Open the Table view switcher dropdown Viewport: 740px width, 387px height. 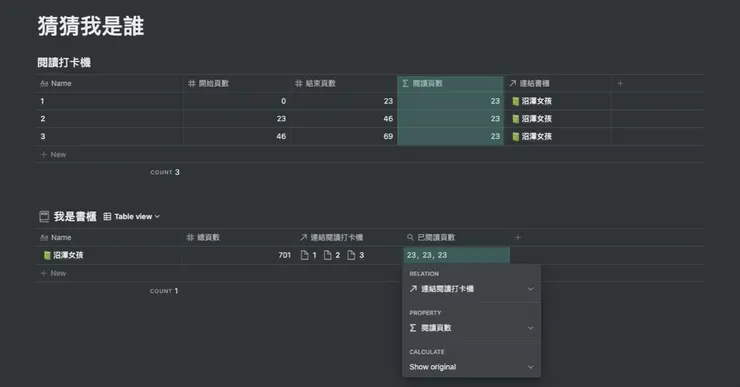(x=132, y=217)
